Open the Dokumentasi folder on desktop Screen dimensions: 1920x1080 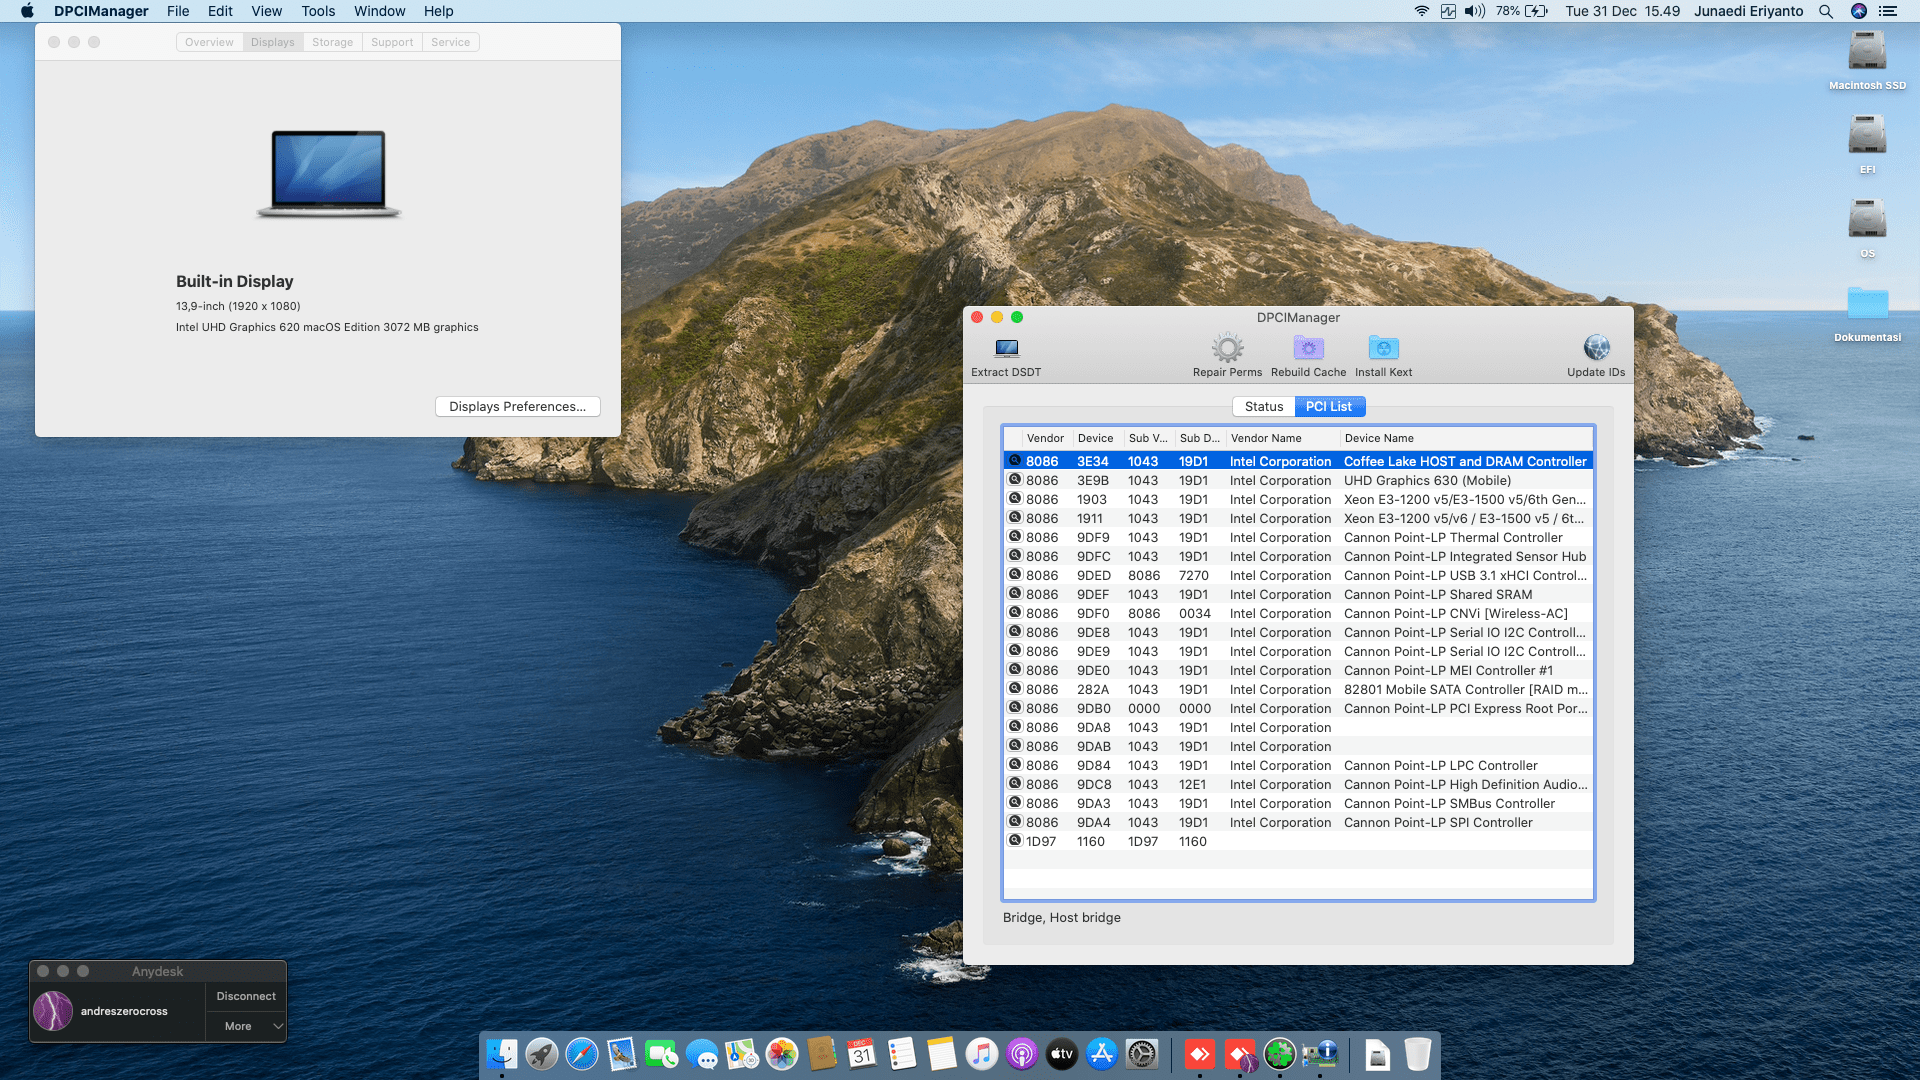[1867, 304]
